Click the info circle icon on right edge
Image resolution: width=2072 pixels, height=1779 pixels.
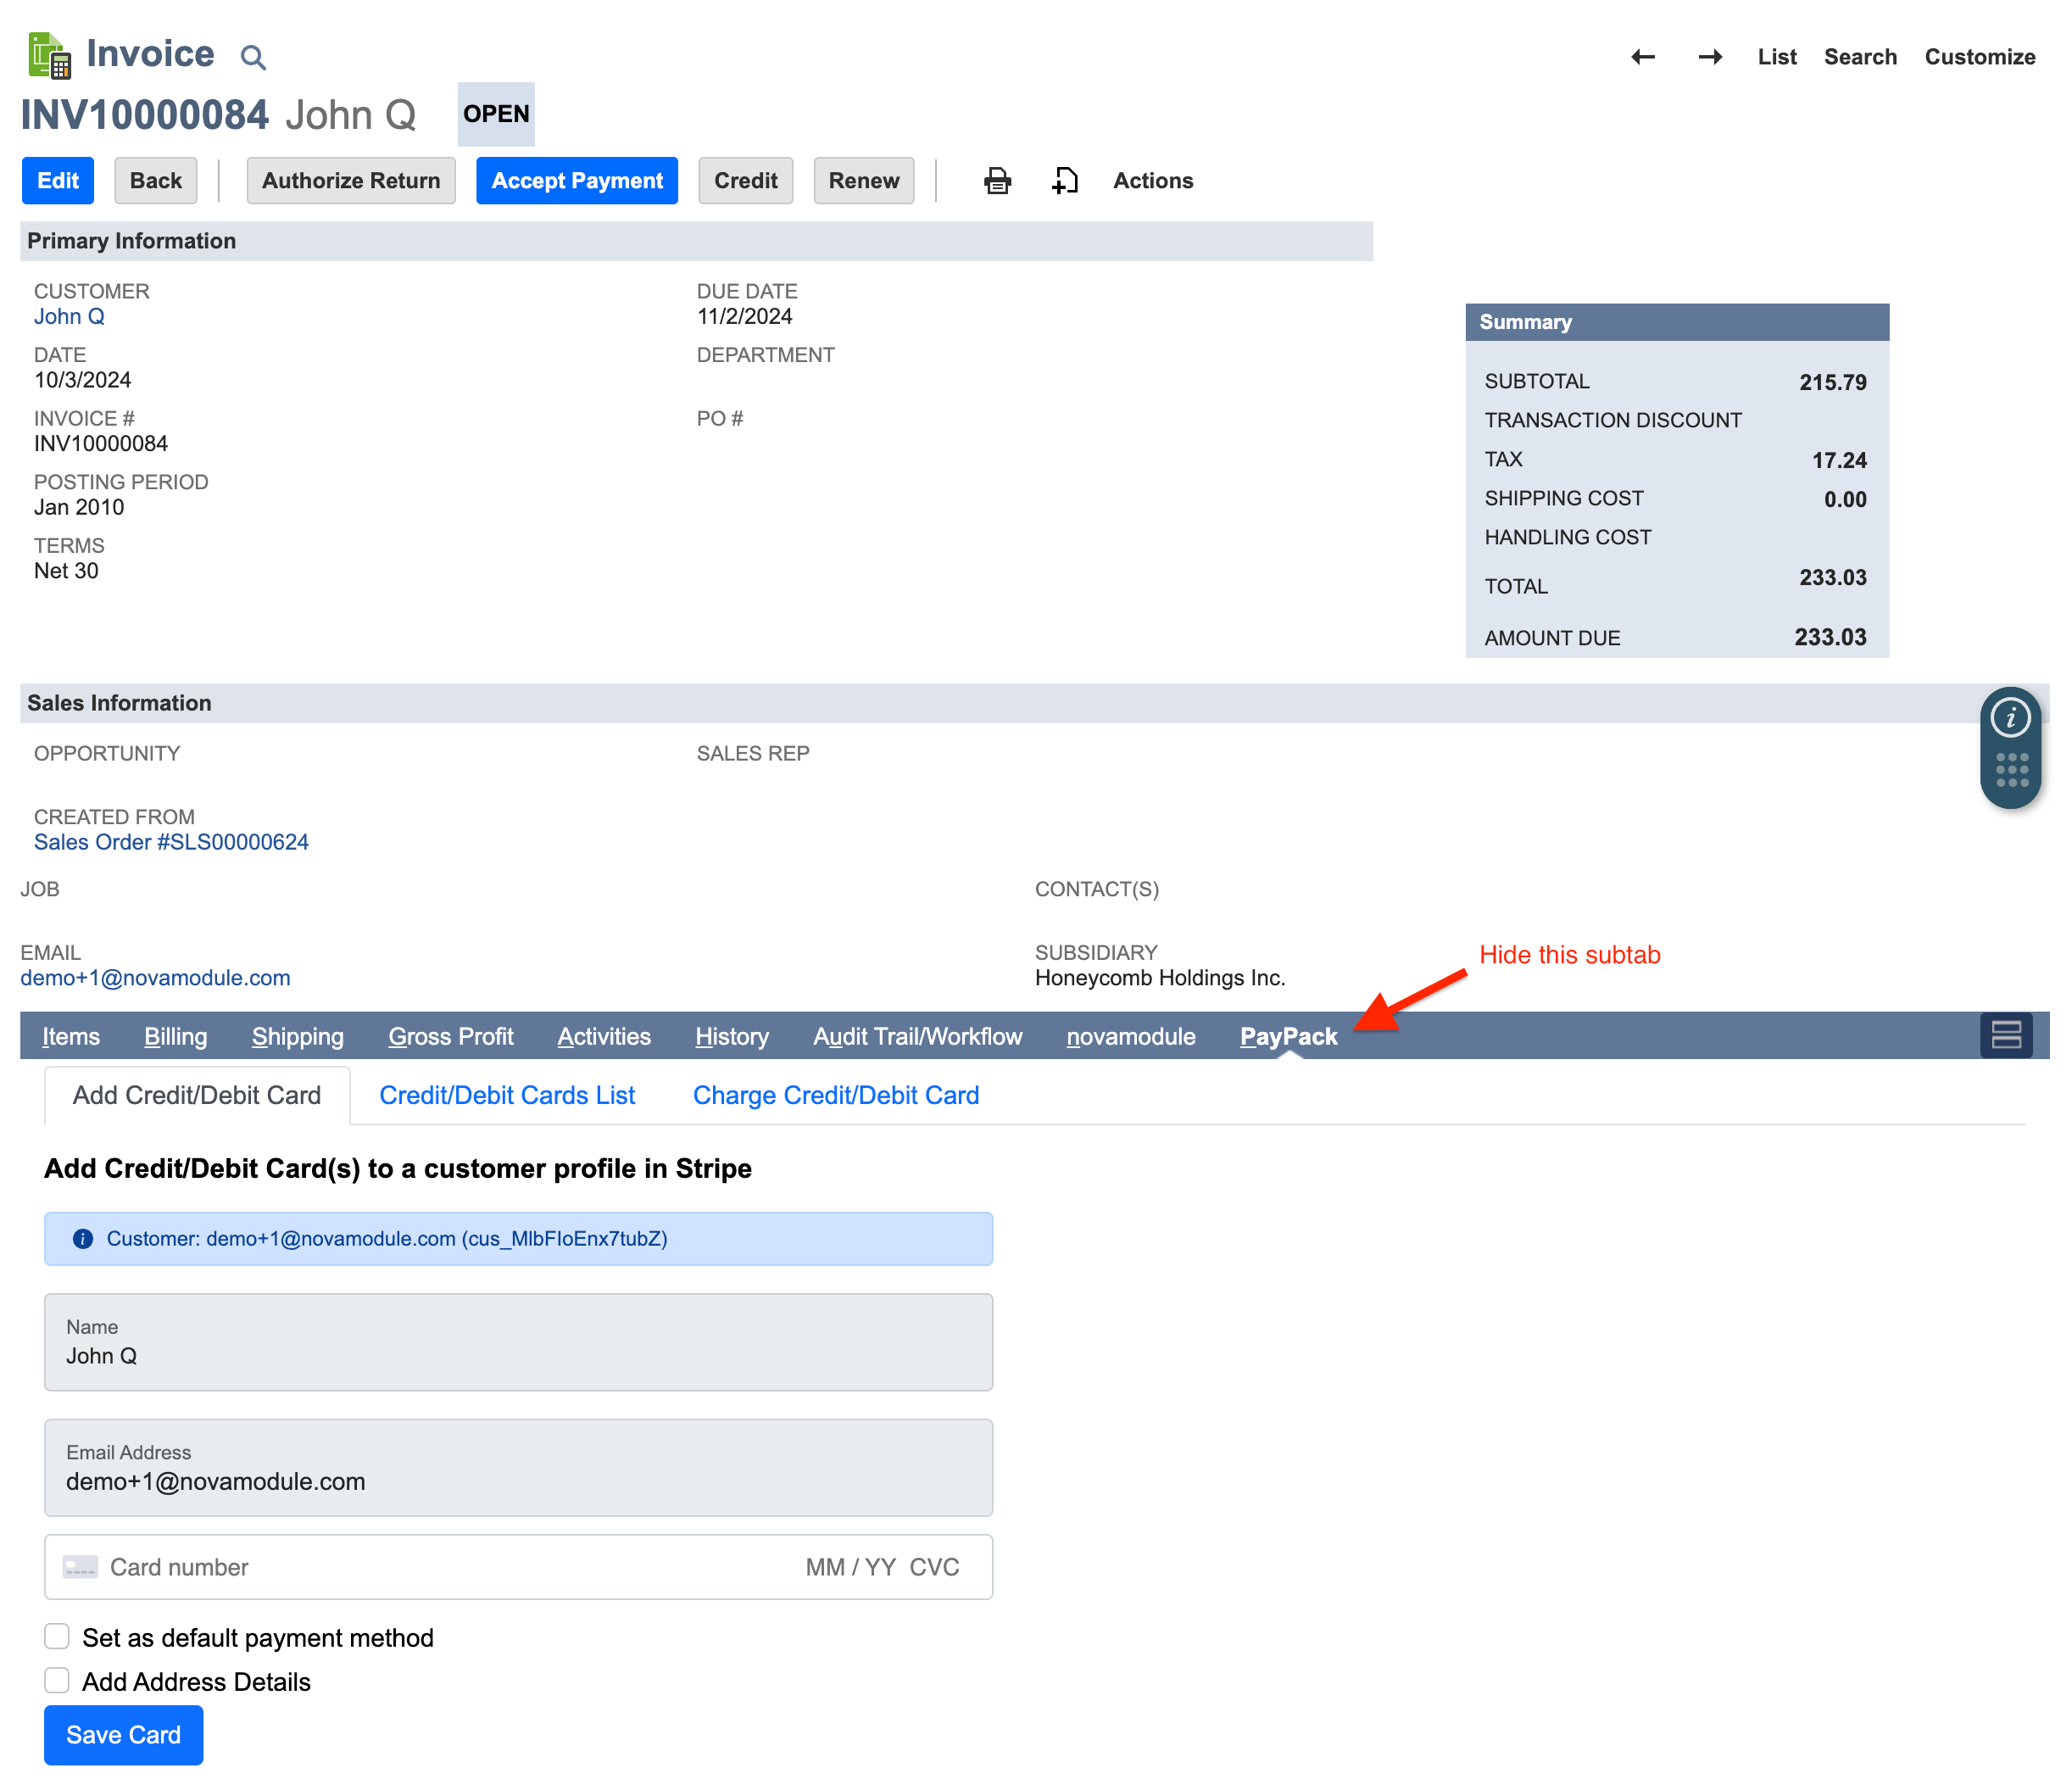[x=2011, y=717]
